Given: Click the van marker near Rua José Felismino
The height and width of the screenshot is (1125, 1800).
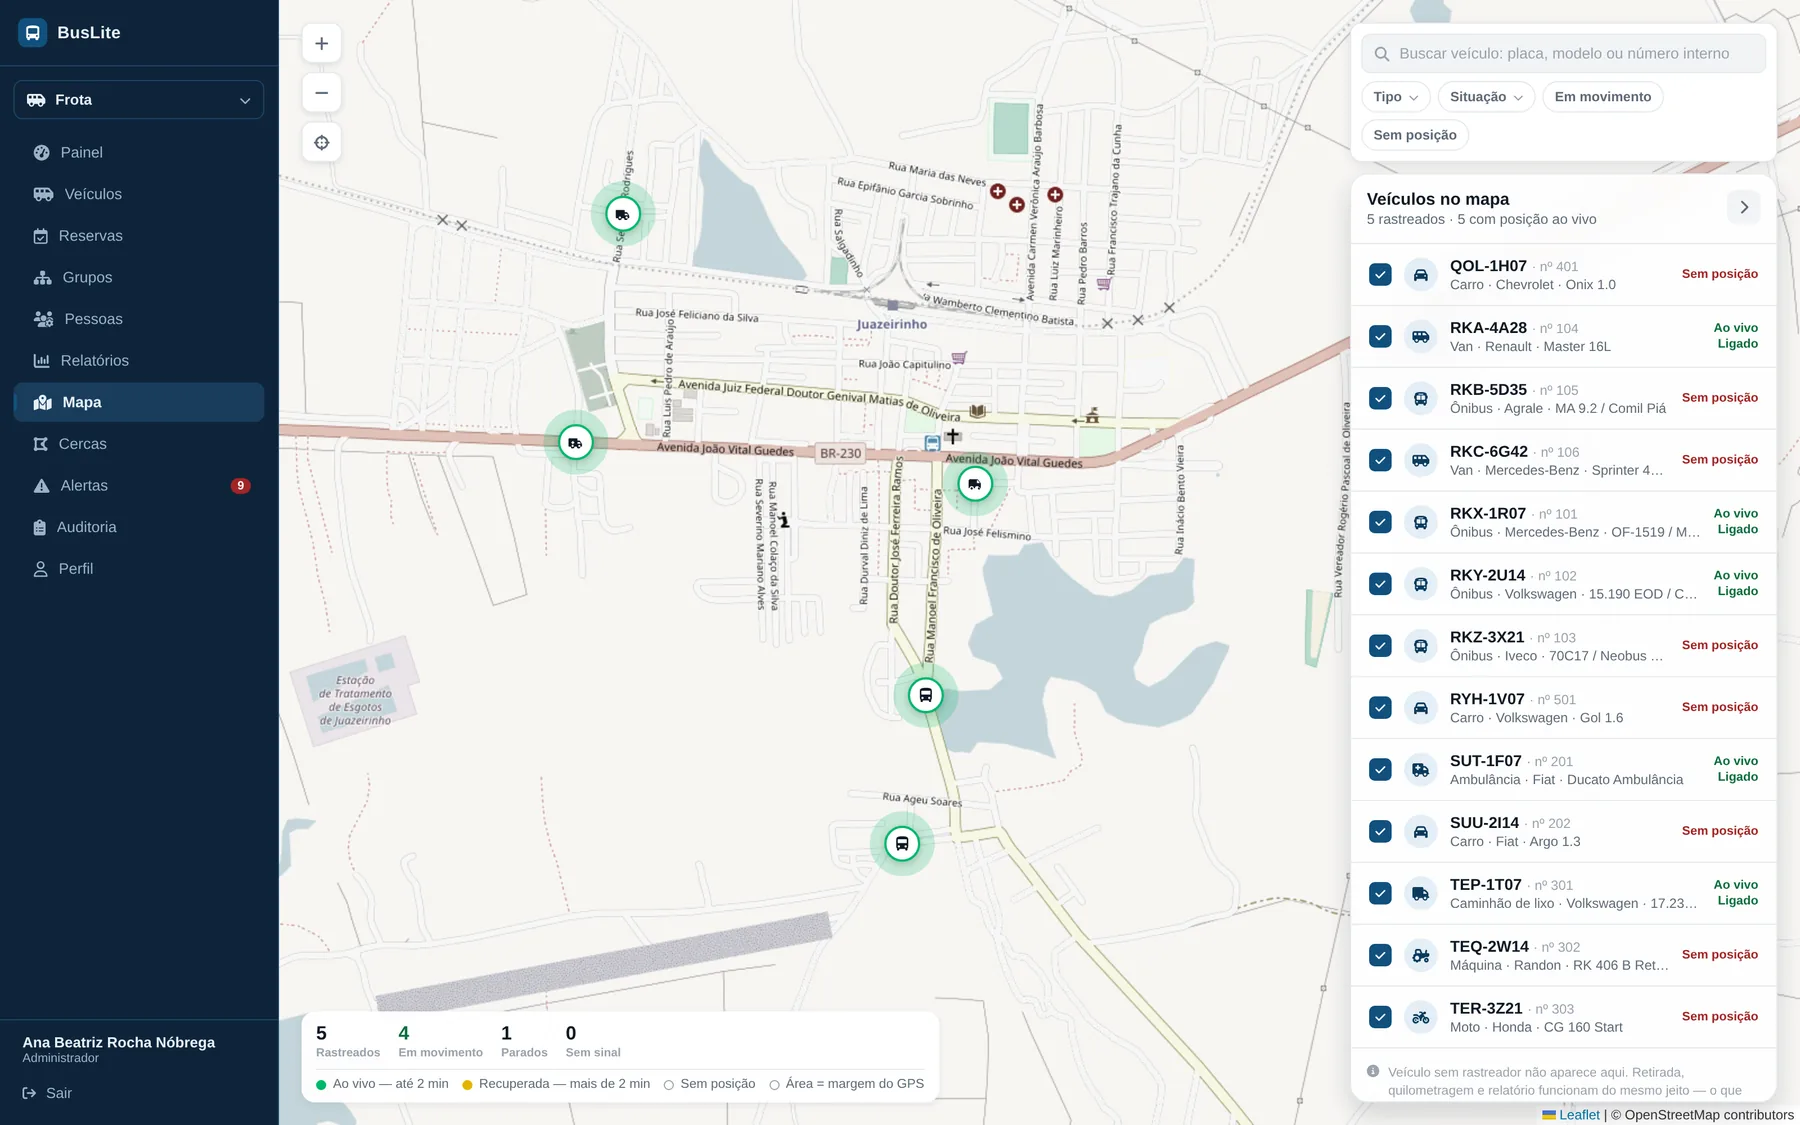Looking at the screenshot, I should tap(975, 484).
